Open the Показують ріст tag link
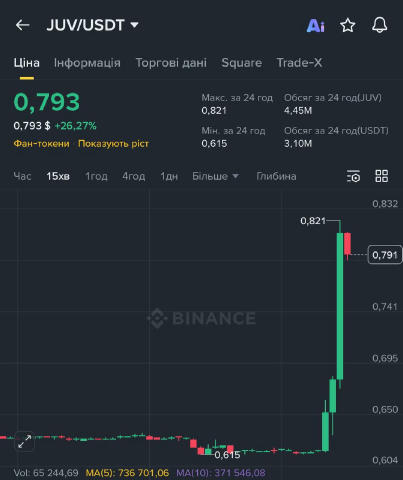Screen dimensions: 403x480 (x=113, y=144)
